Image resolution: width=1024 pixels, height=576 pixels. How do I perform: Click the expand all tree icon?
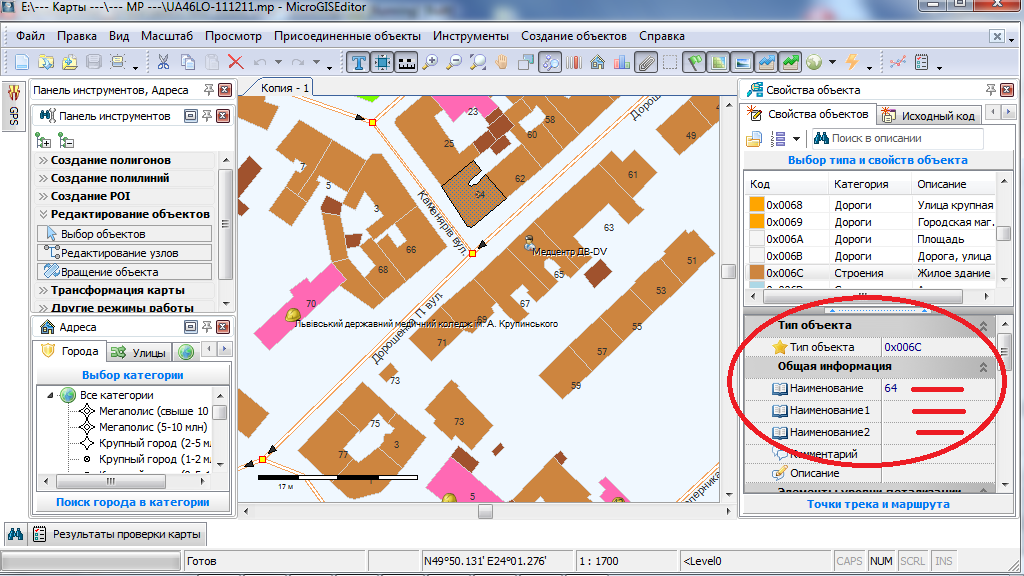click(x=43, y=140)
